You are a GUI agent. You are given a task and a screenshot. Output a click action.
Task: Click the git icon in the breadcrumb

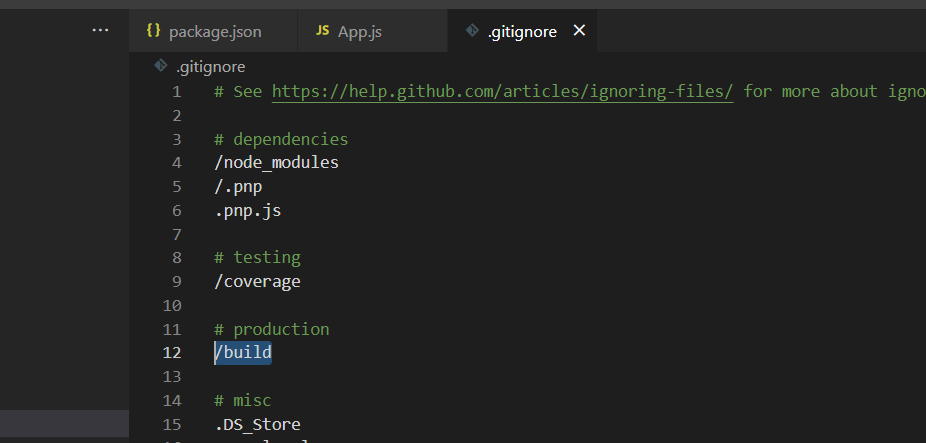(161, 66)
